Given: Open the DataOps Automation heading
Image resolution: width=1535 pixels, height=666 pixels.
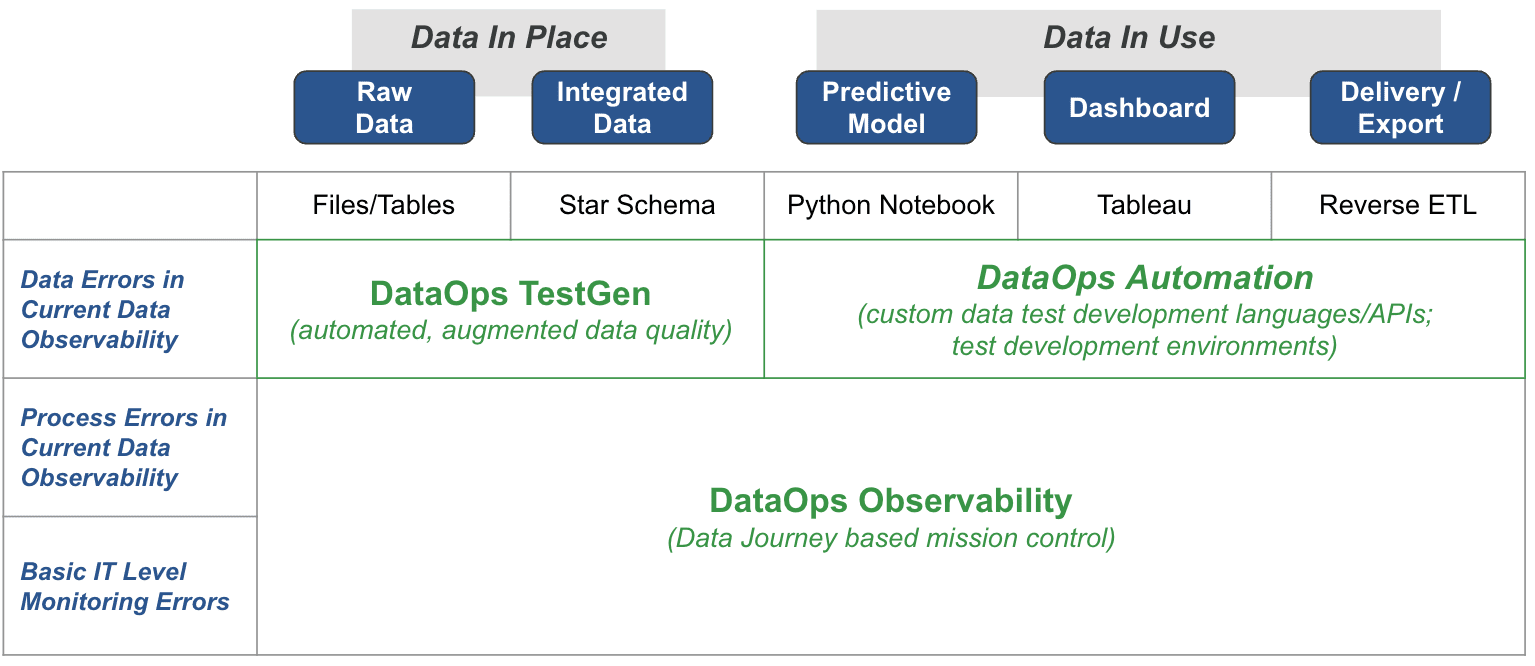Looking at the screenshot, I should (1145, 278).
